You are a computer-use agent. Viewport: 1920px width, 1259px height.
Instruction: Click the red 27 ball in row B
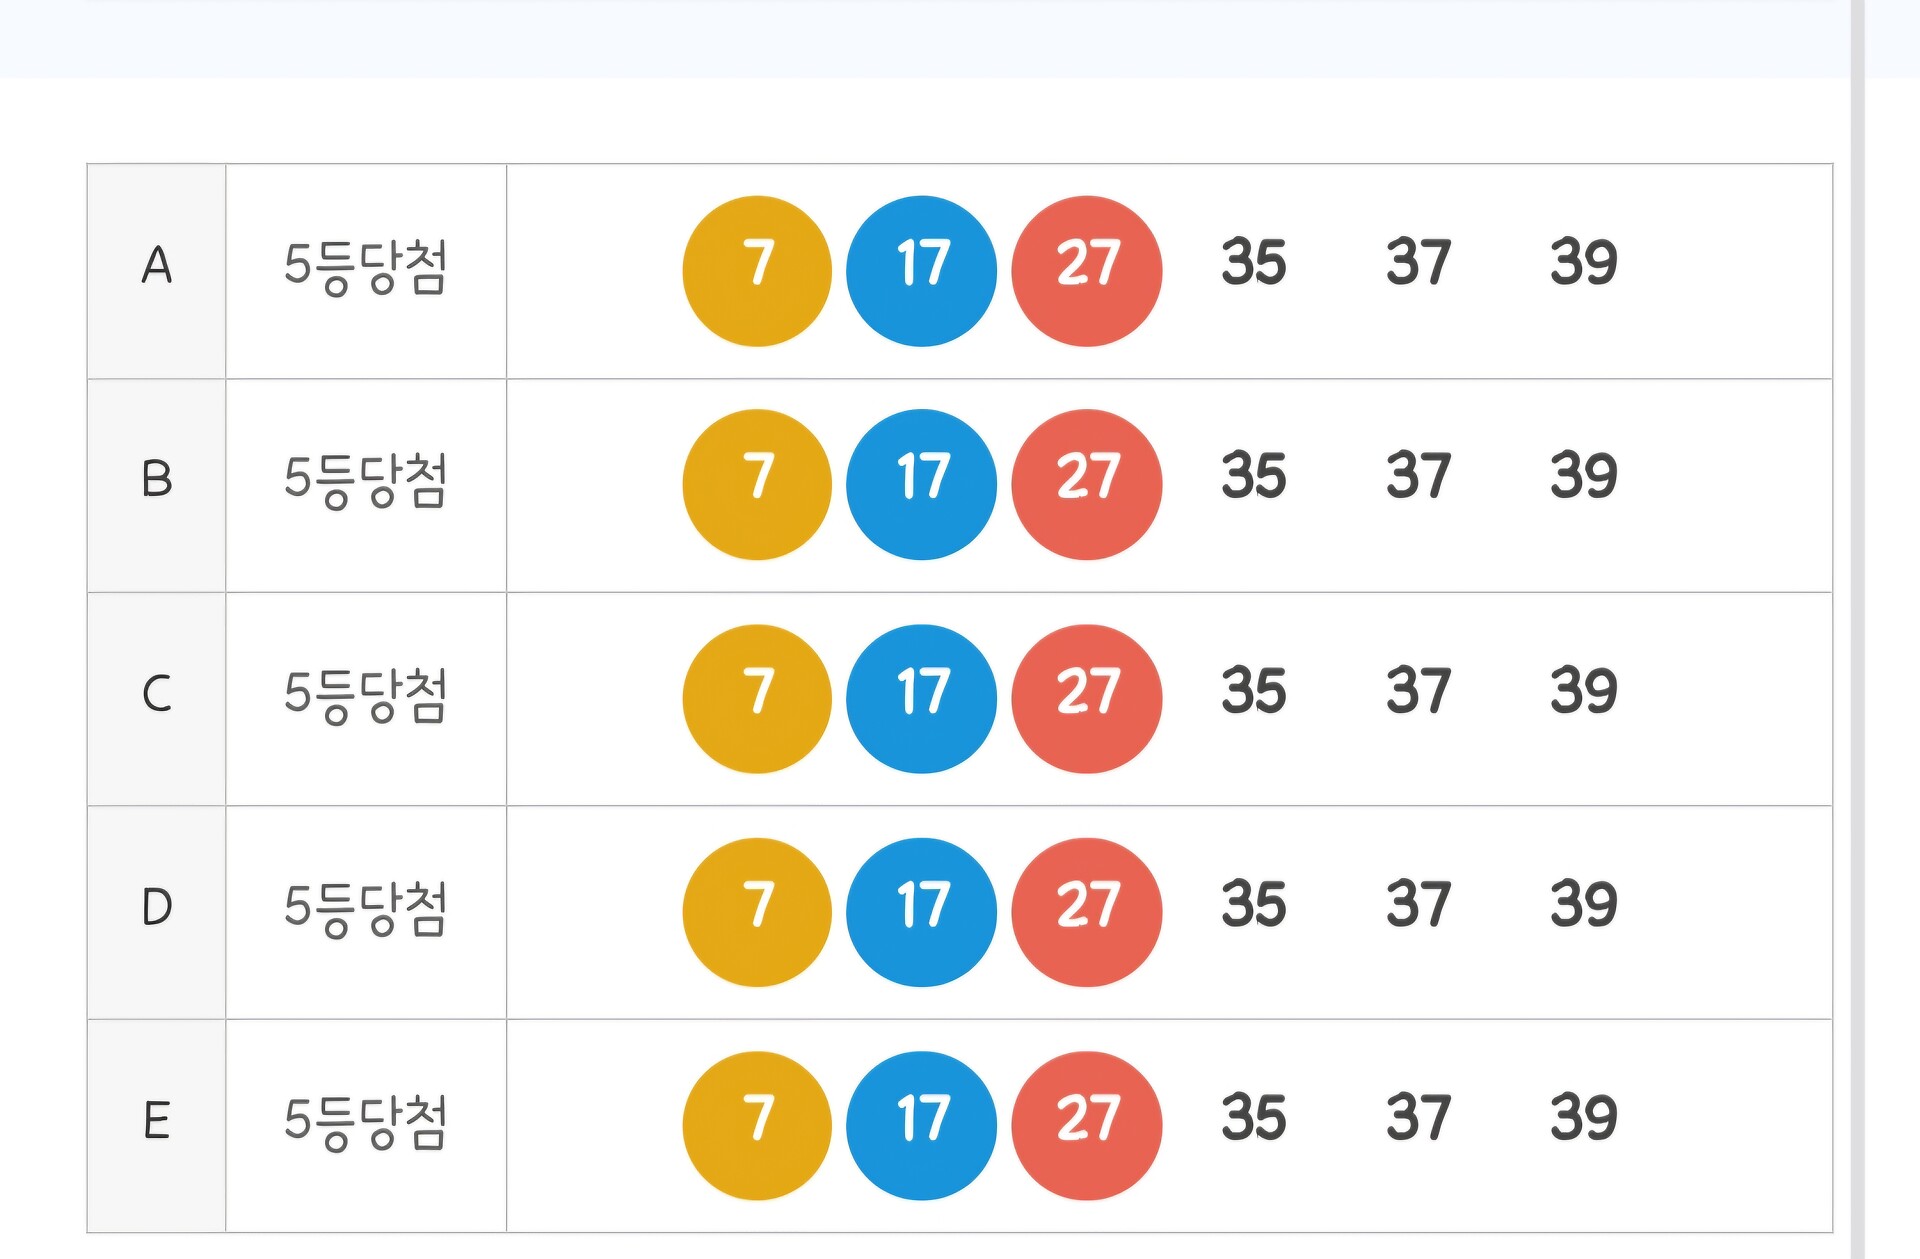1086,484
